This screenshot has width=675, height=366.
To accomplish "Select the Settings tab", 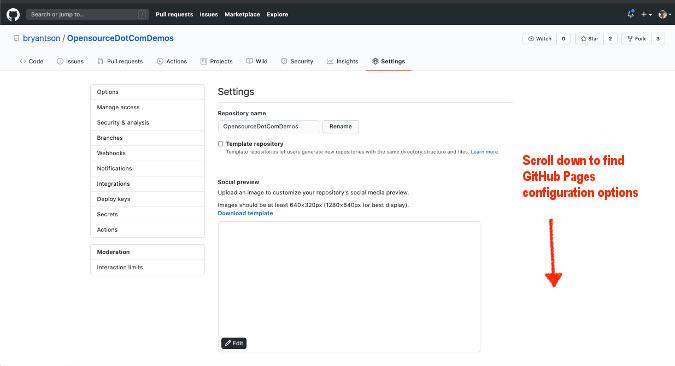I will pos(389,61).
